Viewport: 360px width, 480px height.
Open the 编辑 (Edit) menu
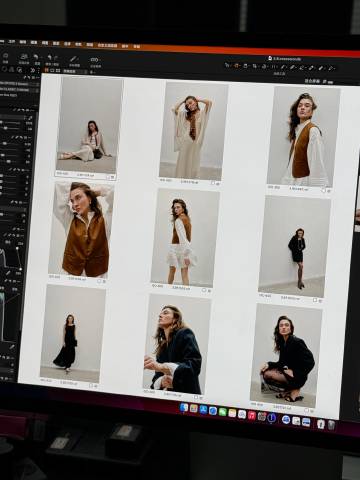(22, 42)
